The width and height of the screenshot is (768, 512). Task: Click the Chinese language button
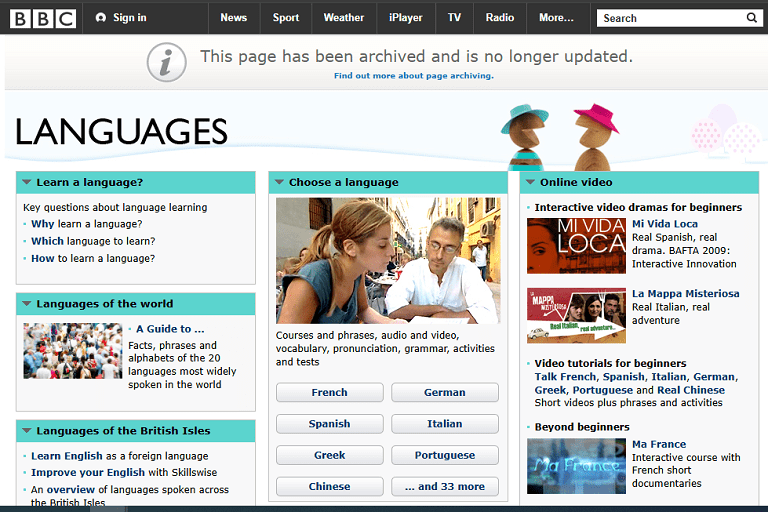(x=330, y=487)
